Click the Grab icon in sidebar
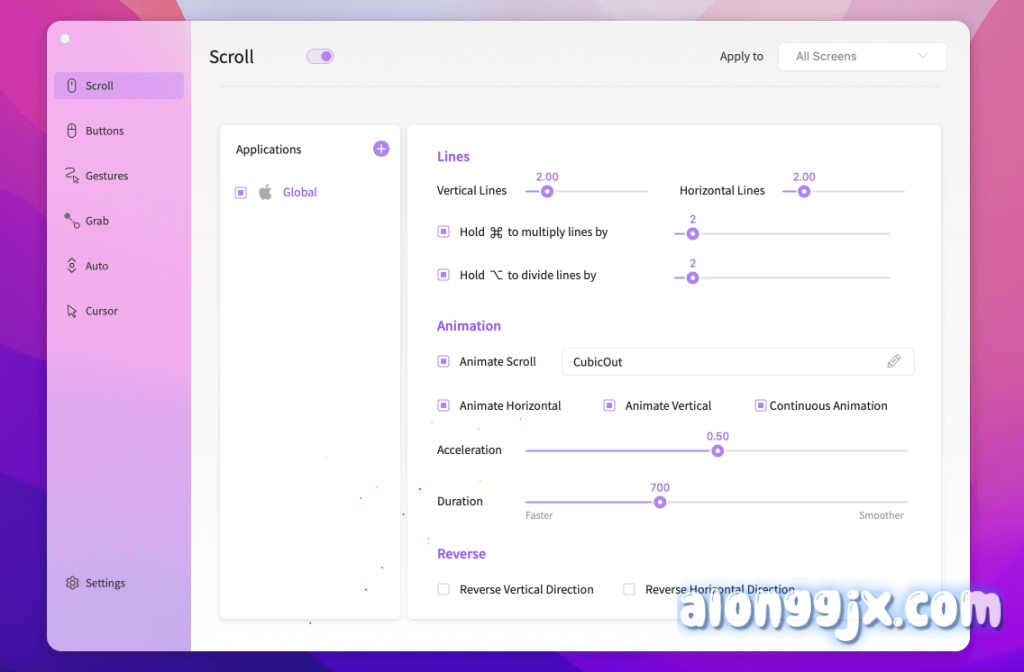The height and width of the screenshot is (672, 1024). coord(72,221)
